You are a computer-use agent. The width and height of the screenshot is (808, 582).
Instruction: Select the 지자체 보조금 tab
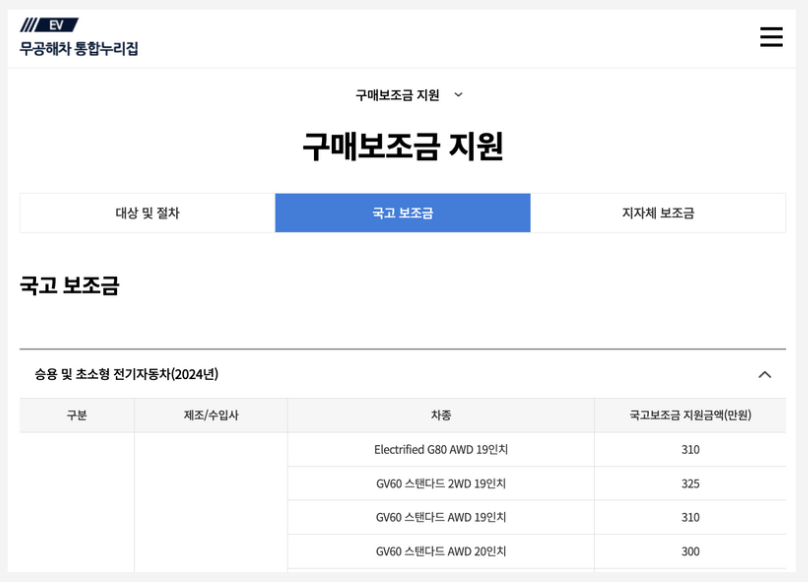[657, 212]
